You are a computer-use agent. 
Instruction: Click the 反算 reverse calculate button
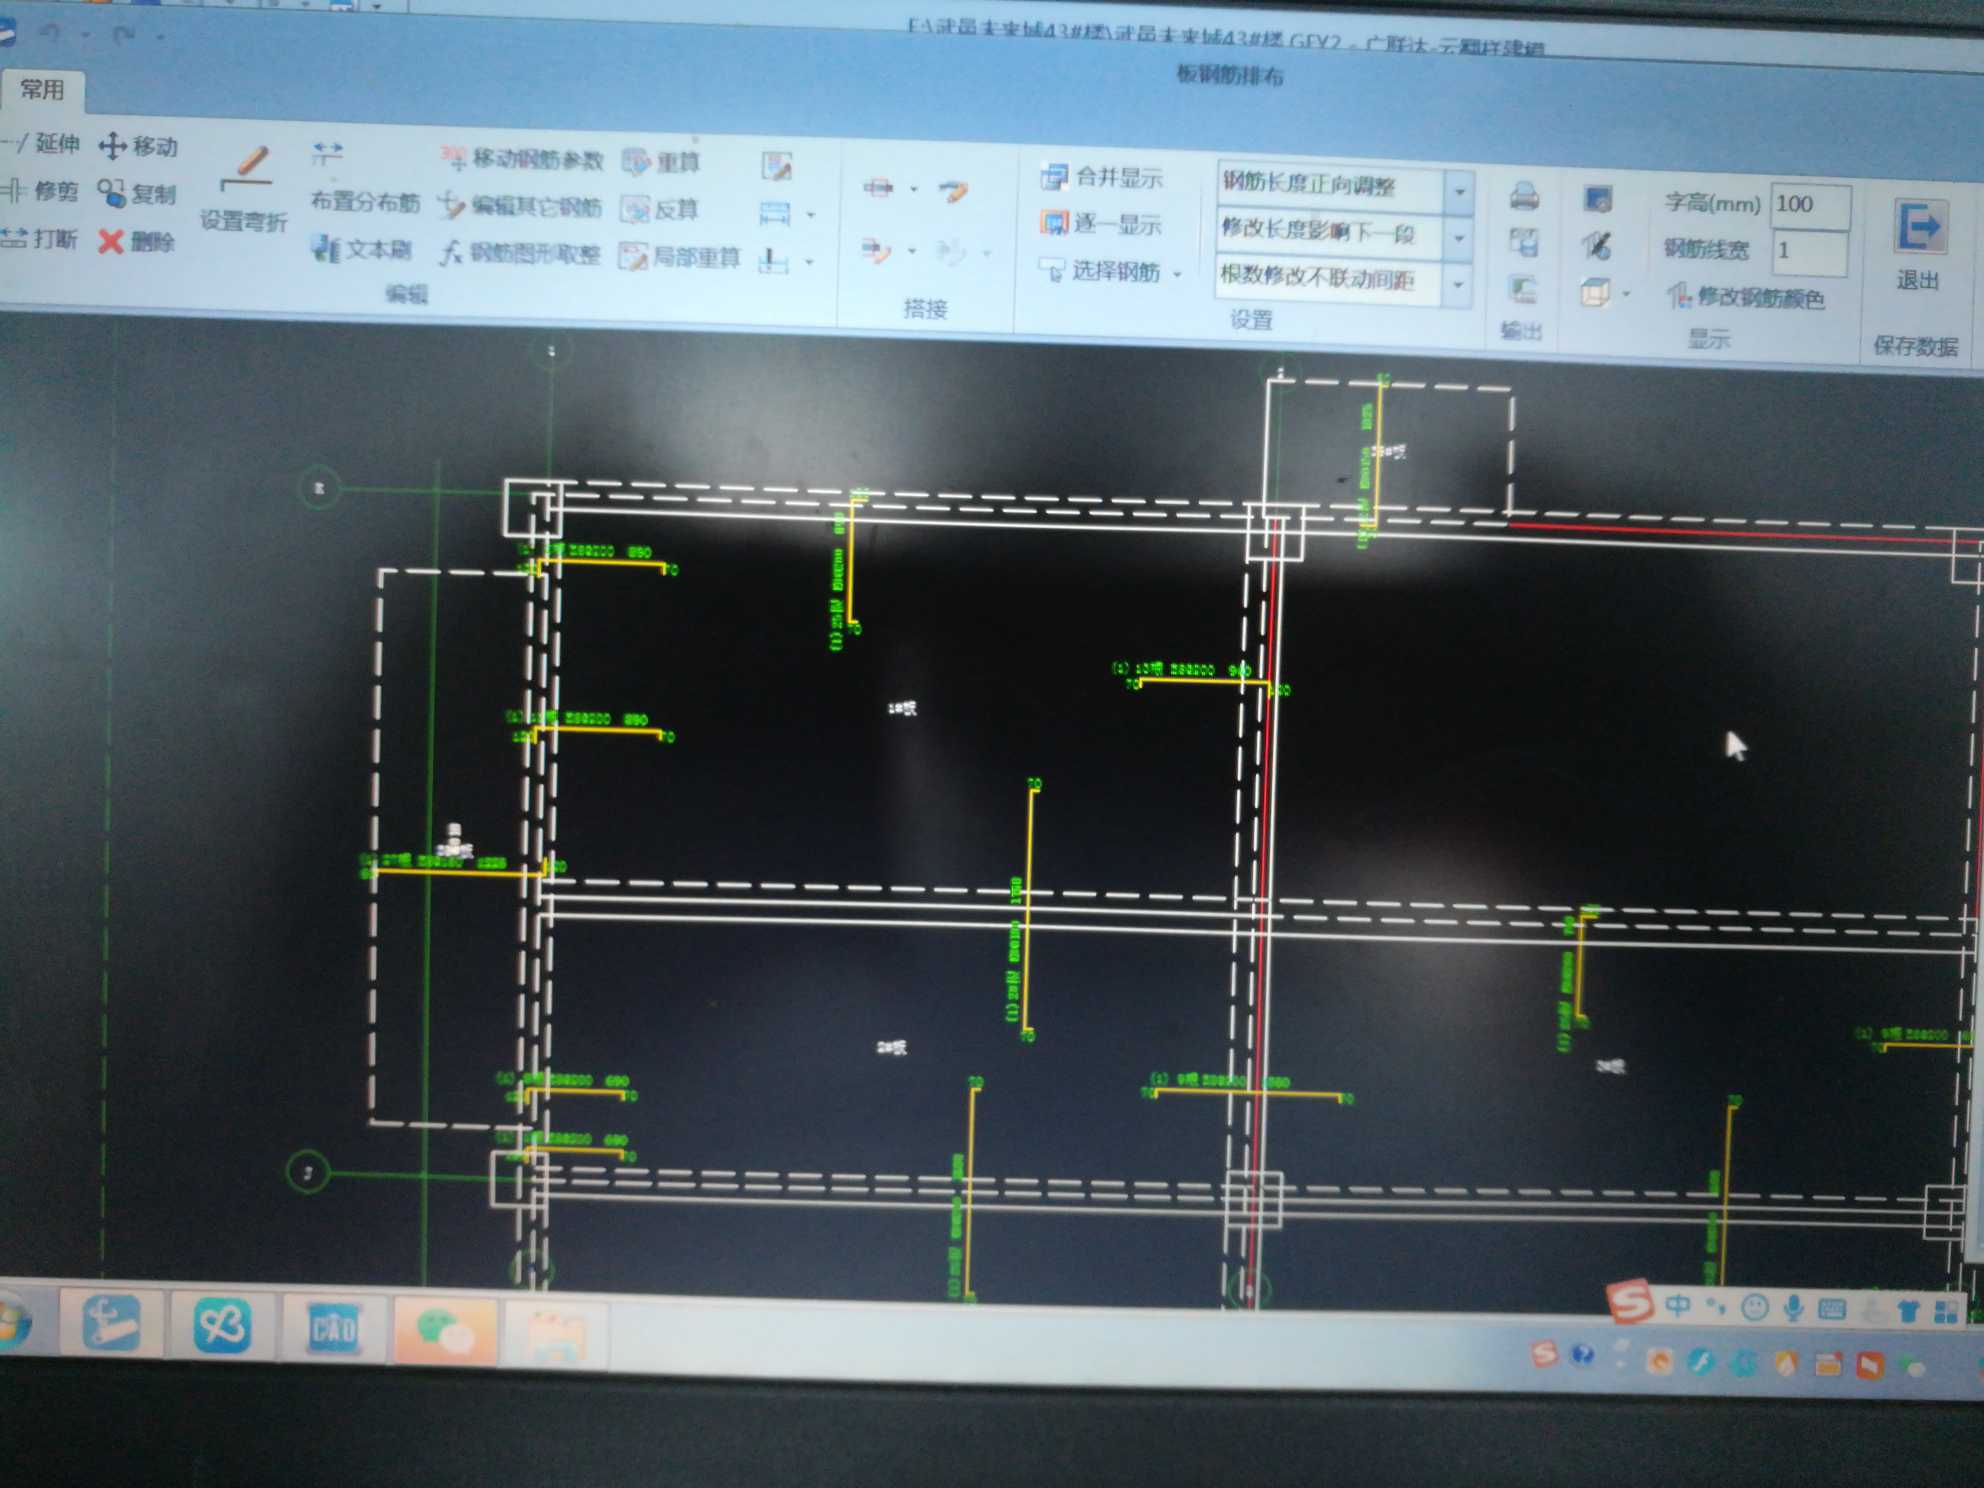tap(660, 209)
